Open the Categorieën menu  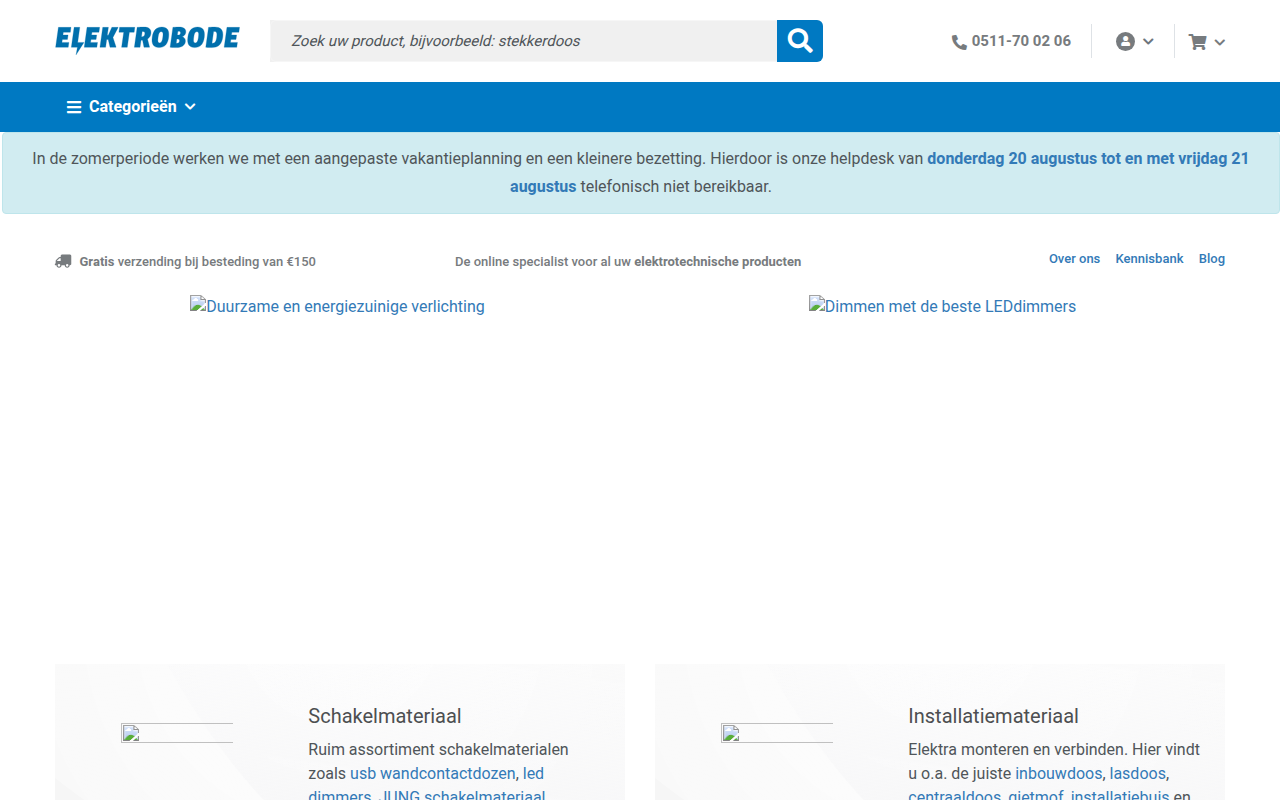click(x=132, y=107)
